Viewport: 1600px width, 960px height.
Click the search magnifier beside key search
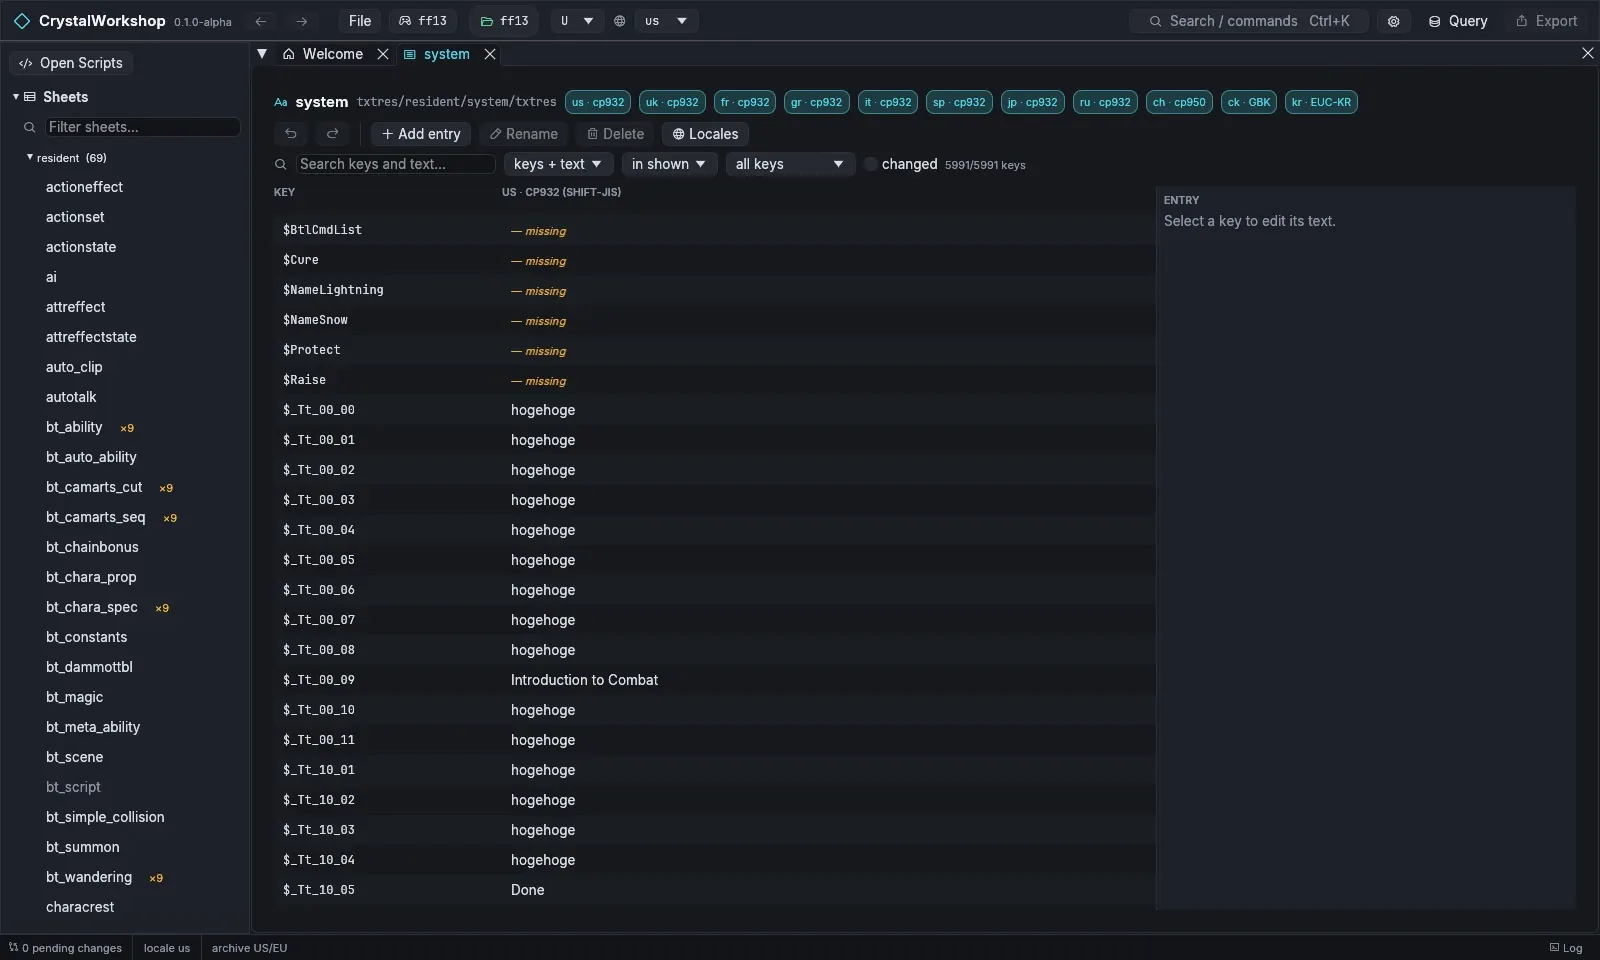[x=281, y=164]
